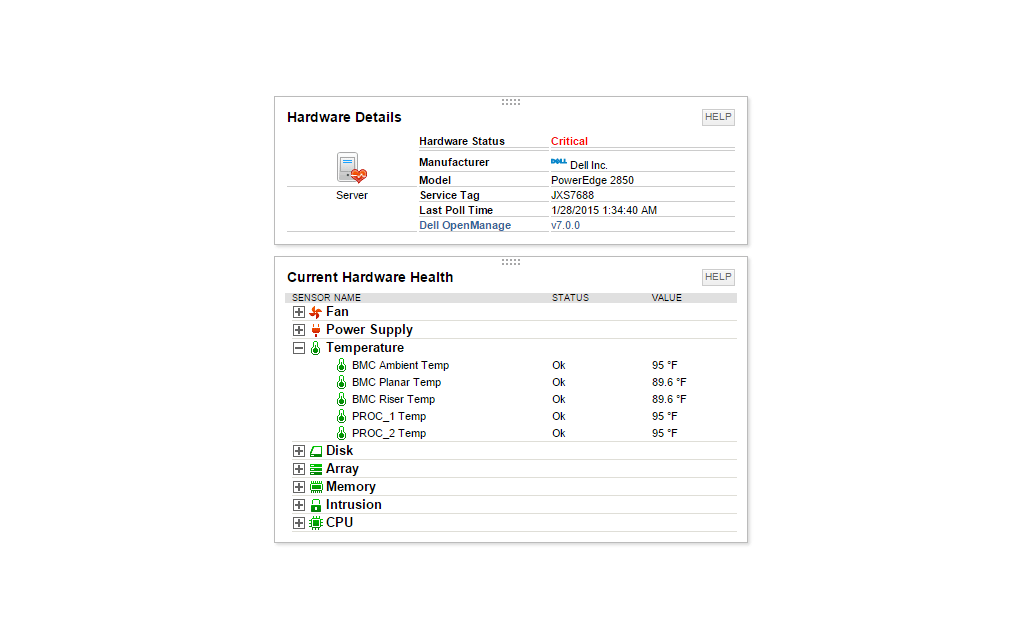Image resolution: width=1024 pixels, height=640 pixels.
Task: Click the PROC_2 Temp sensor name
Action: pyautogui.click(x=389, y=433)
